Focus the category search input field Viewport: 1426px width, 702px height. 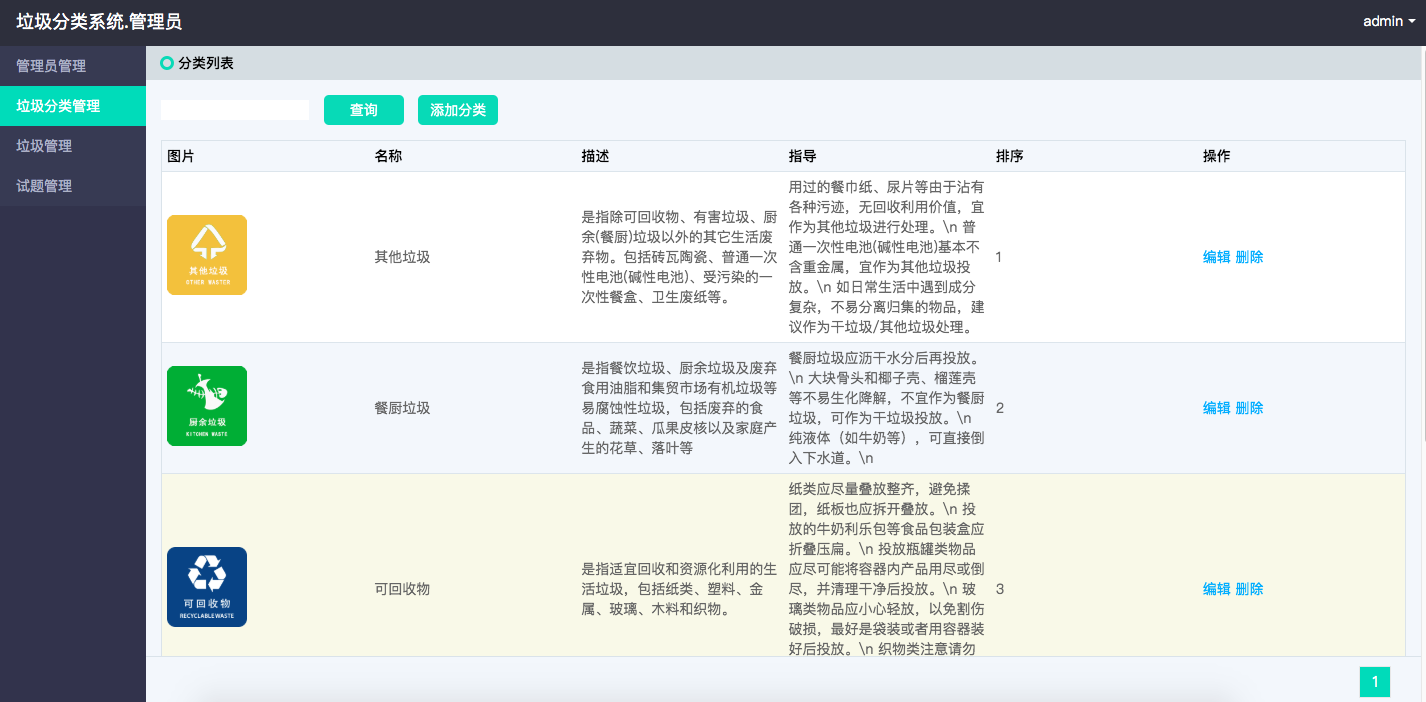click(x=235, y=110)
